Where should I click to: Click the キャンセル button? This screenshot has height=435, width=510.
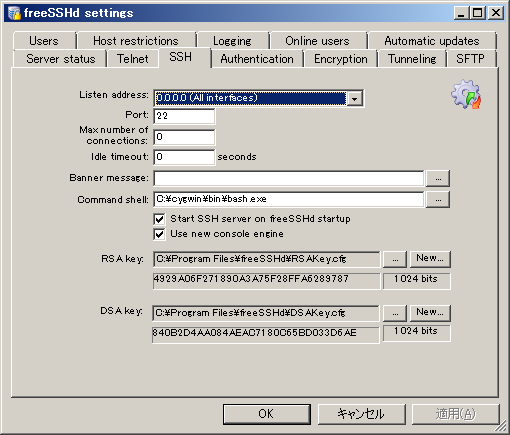point(361,414)
